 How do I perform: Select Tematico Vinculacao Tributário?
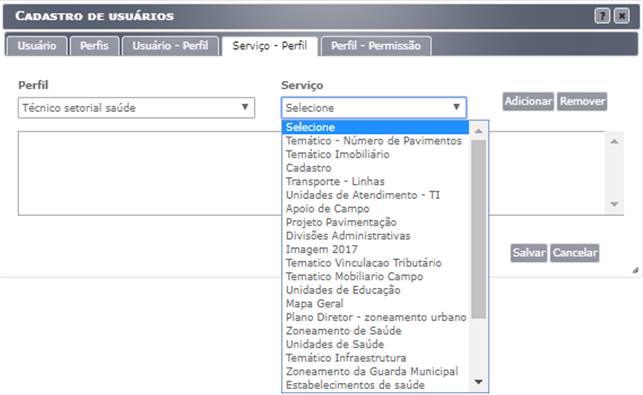(x=375, y=263)
